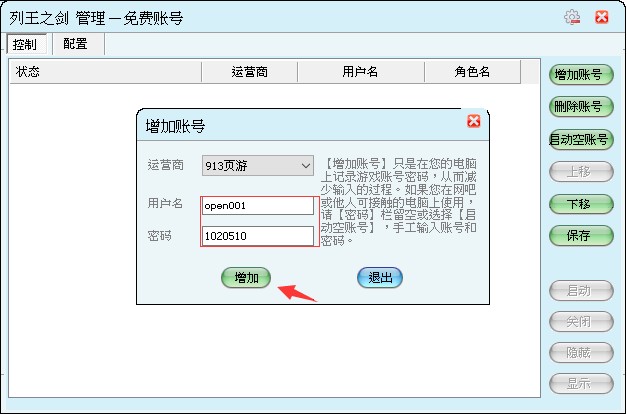Open the settings gear in title bar
The height and width of the screenshot is (414, 627).
(571, 17)
